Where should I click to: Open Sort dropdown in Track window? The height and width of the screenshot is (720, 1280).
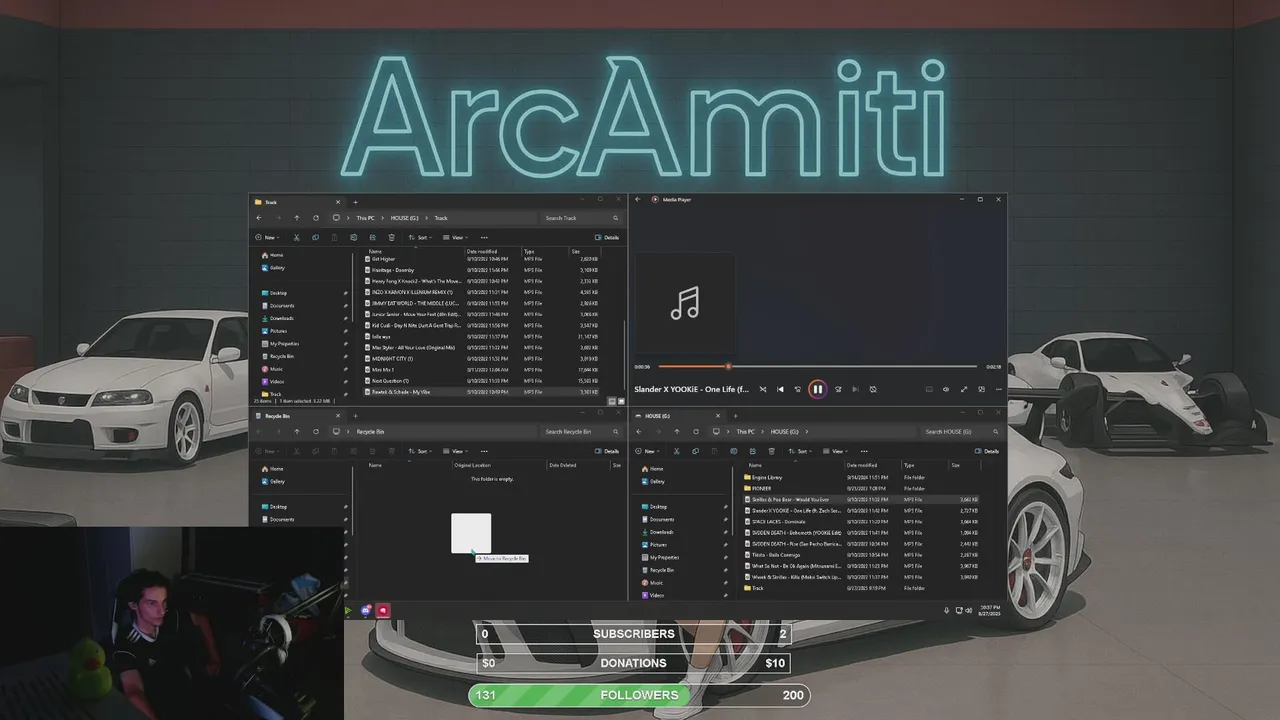(420, 237)
